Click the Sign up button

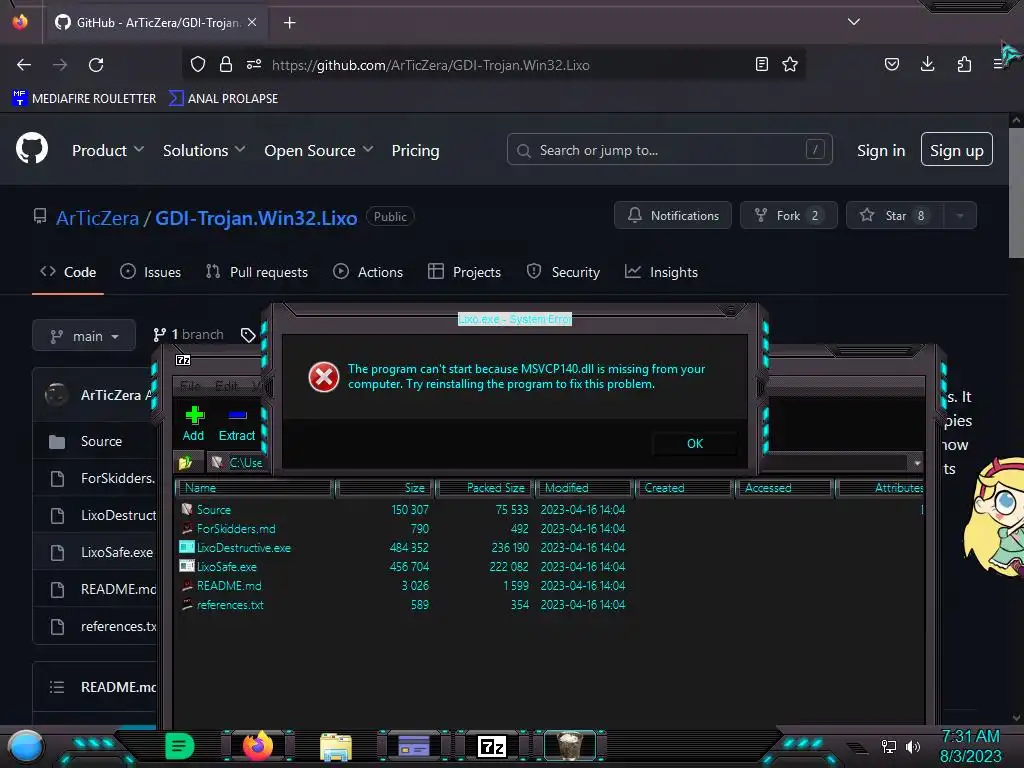click(x=957, y=150)
